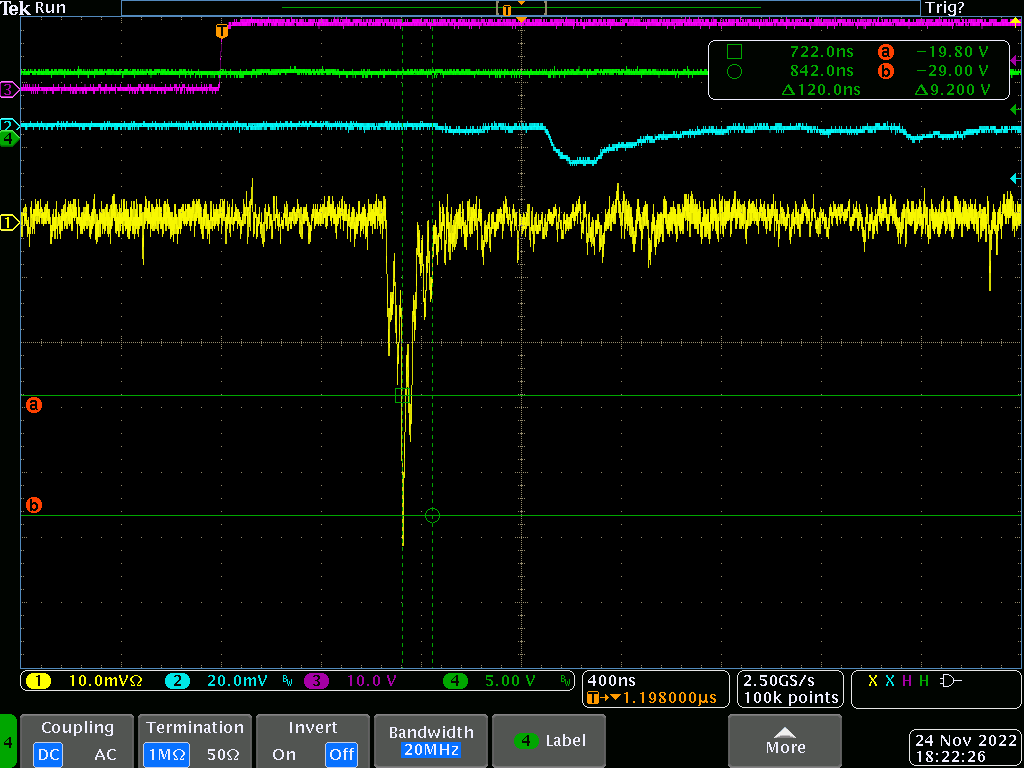The image size is (1024, 768).
Task: Set coupling to AC
Action: 105,754
